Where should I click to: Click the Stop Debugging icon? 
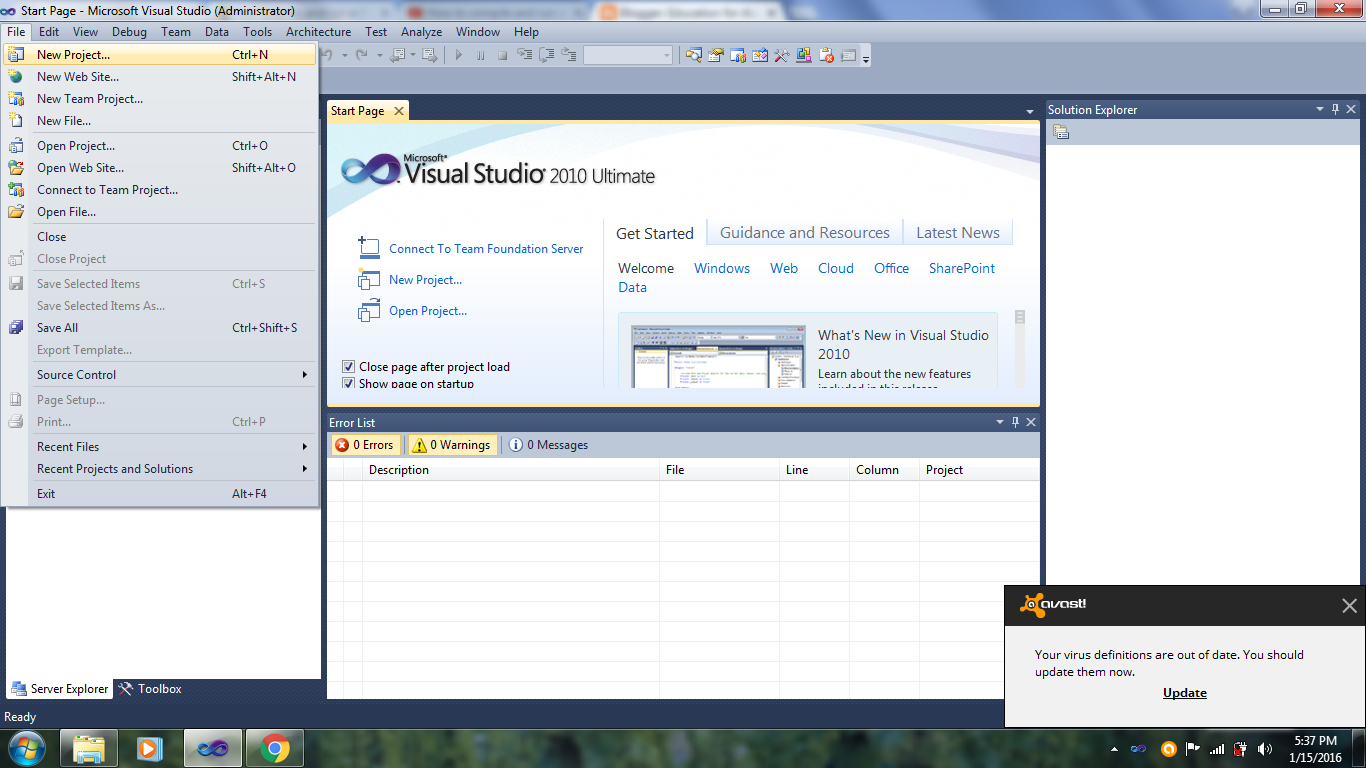click(x=502, y=56)
